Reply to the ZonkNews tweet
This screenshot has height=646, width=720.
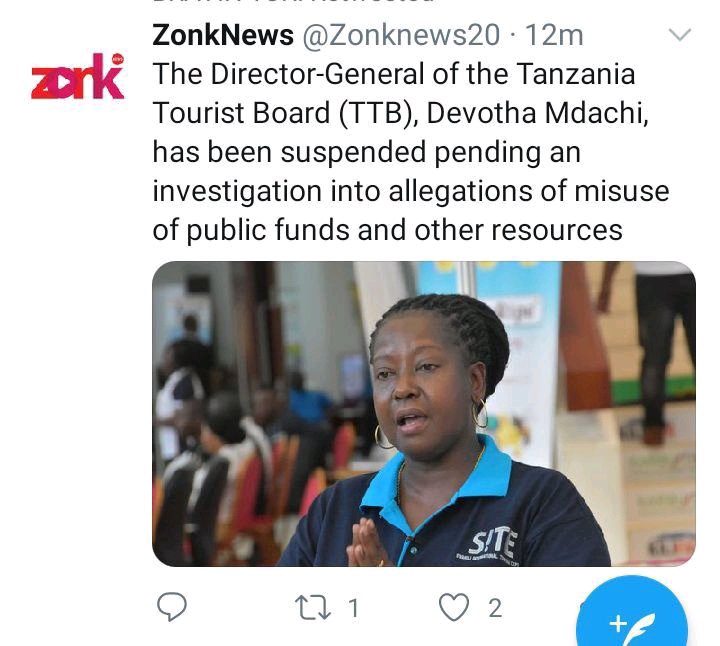(x=172, y=607)
